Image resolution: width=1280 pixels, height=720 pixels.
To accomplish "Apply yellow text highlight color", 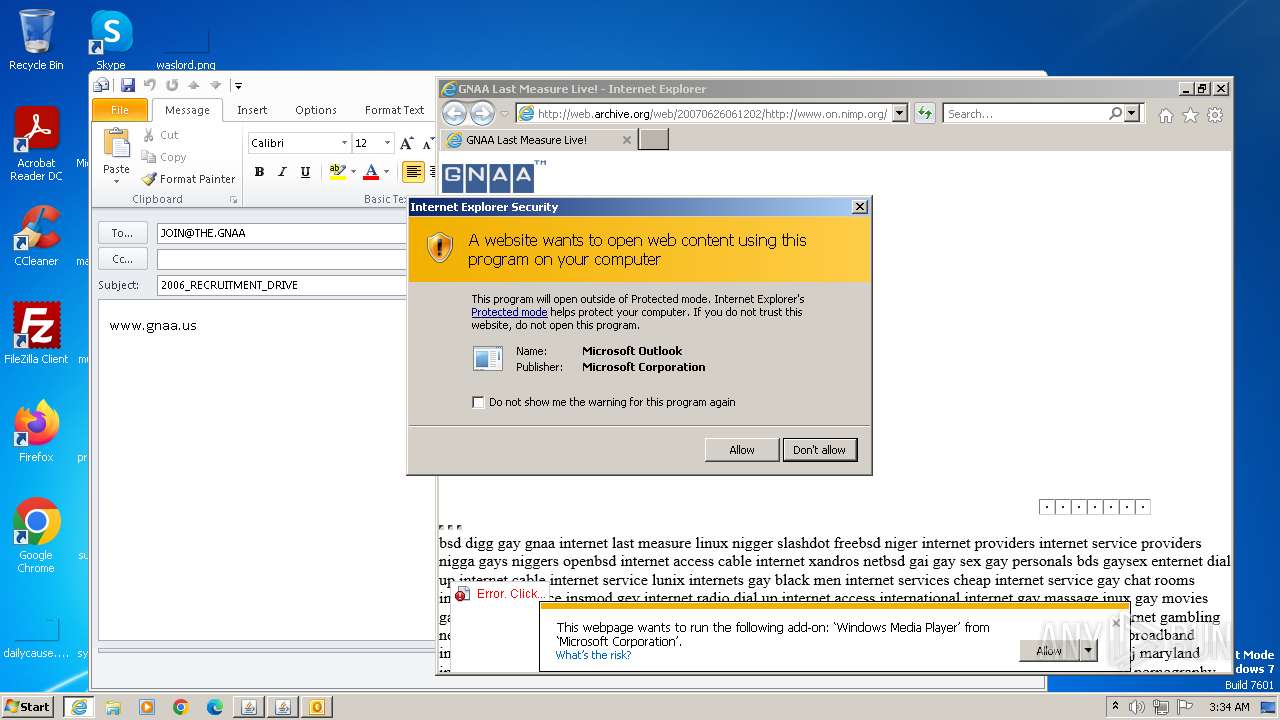I will click(x=337, y=172).
